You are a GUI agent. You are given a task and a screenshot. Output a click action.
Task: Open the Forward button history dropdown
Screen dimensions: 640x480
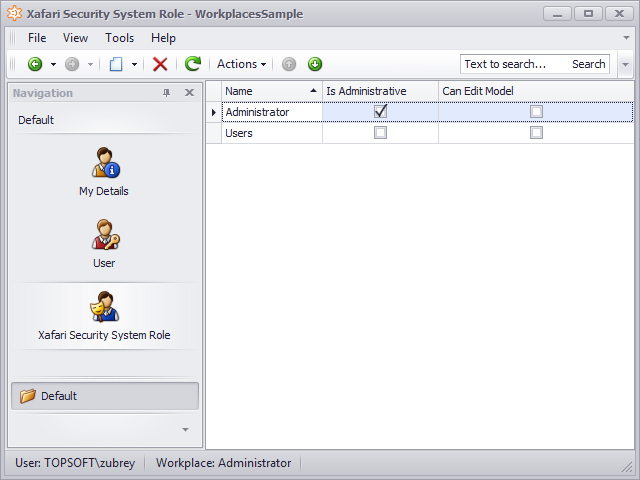tap(91, 64)
